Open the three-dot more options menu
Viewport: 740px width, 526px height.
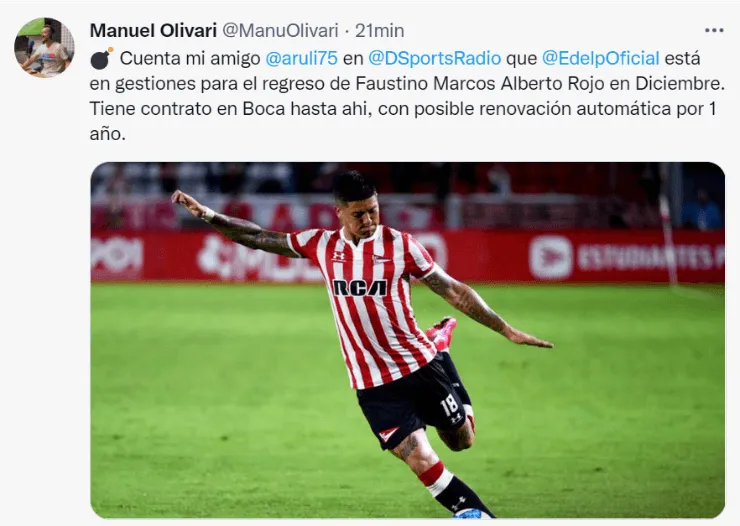(714, 31)
